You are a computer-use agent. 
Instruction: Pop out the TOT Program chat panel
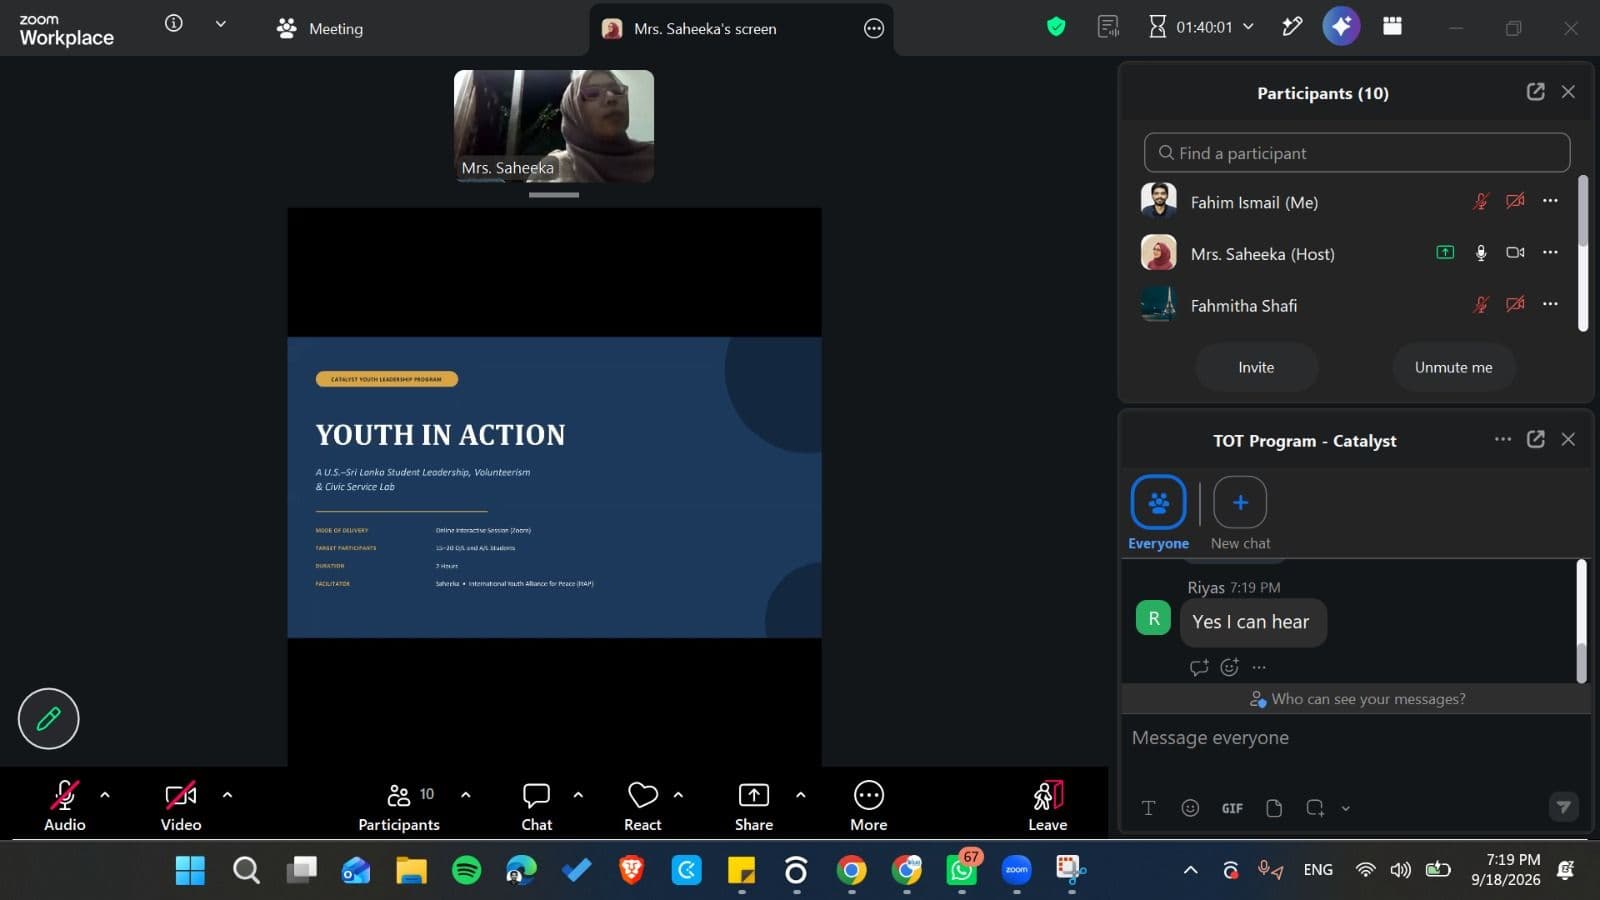pos(1536,439)
